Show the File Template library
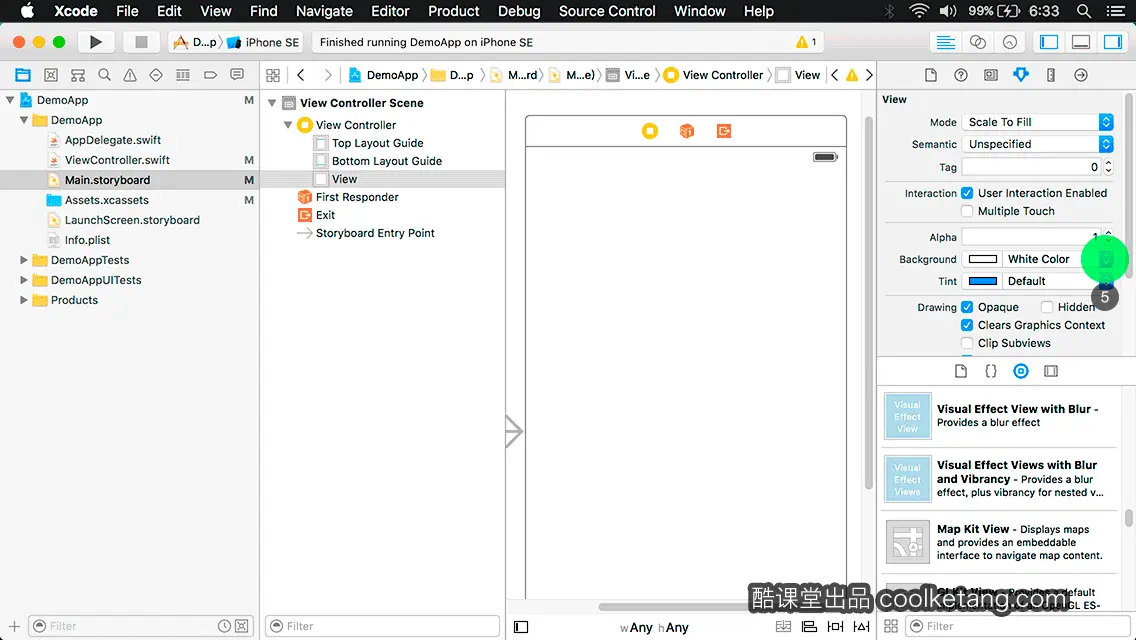 click(x=961, y=371)
